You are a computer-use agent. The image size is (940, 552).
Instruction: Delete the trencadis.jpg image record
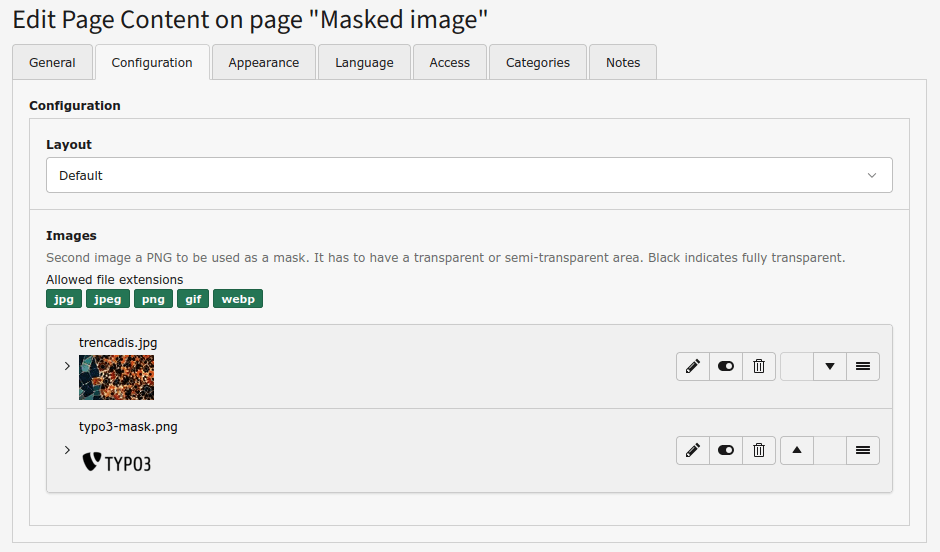pos(759,367)
